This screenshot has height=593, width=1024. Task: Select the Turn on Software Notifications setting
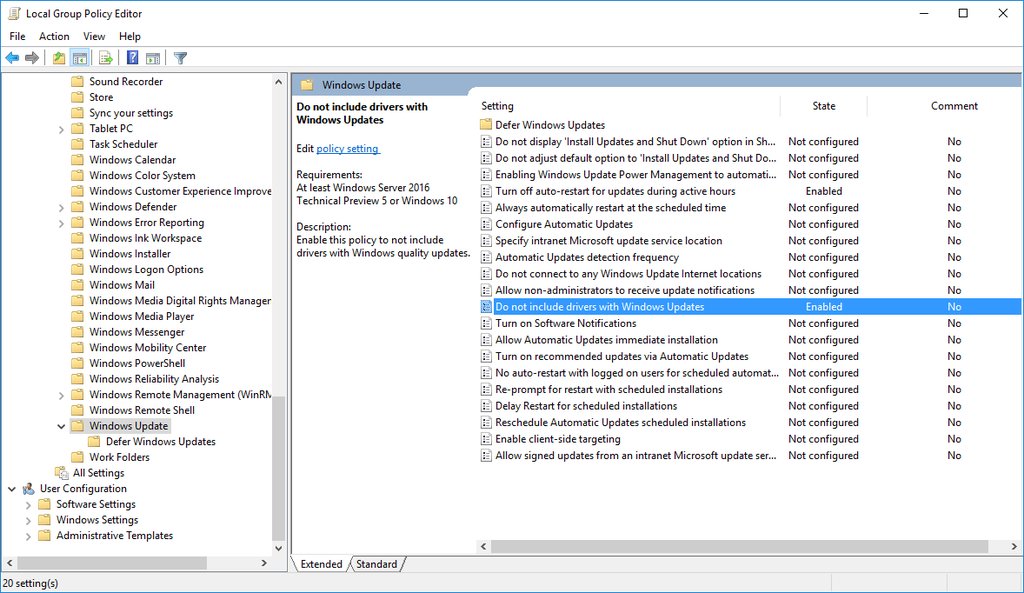point(564,323)
